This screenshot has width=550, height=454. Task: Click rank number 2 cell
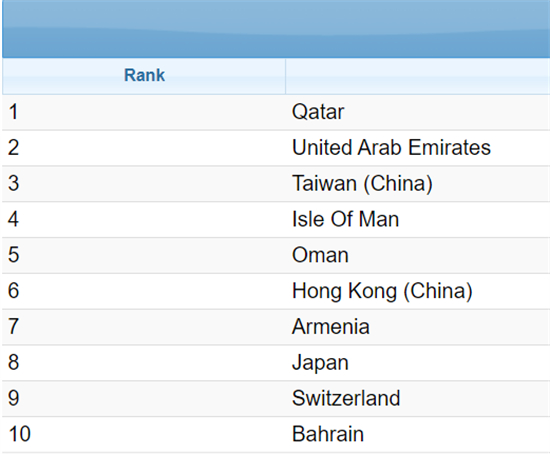coord(144,148)
